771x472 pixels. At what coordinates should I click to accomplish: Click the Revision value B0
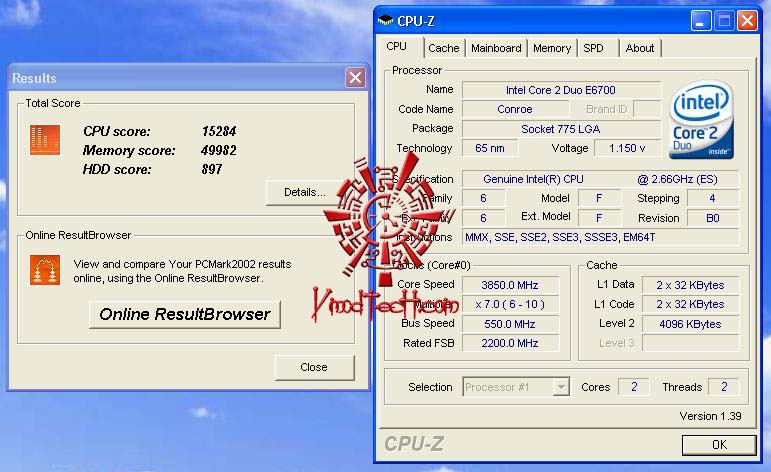point(712,218)
